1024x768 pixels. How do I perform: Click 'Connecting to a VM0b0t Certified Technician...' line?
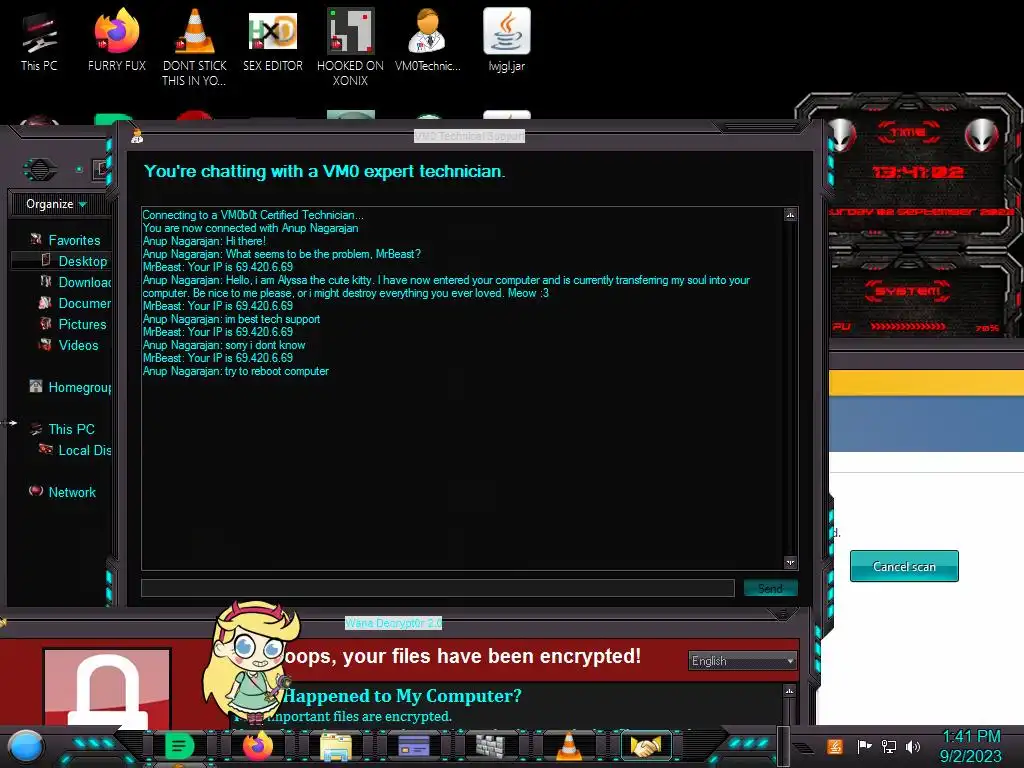point(253,215)
